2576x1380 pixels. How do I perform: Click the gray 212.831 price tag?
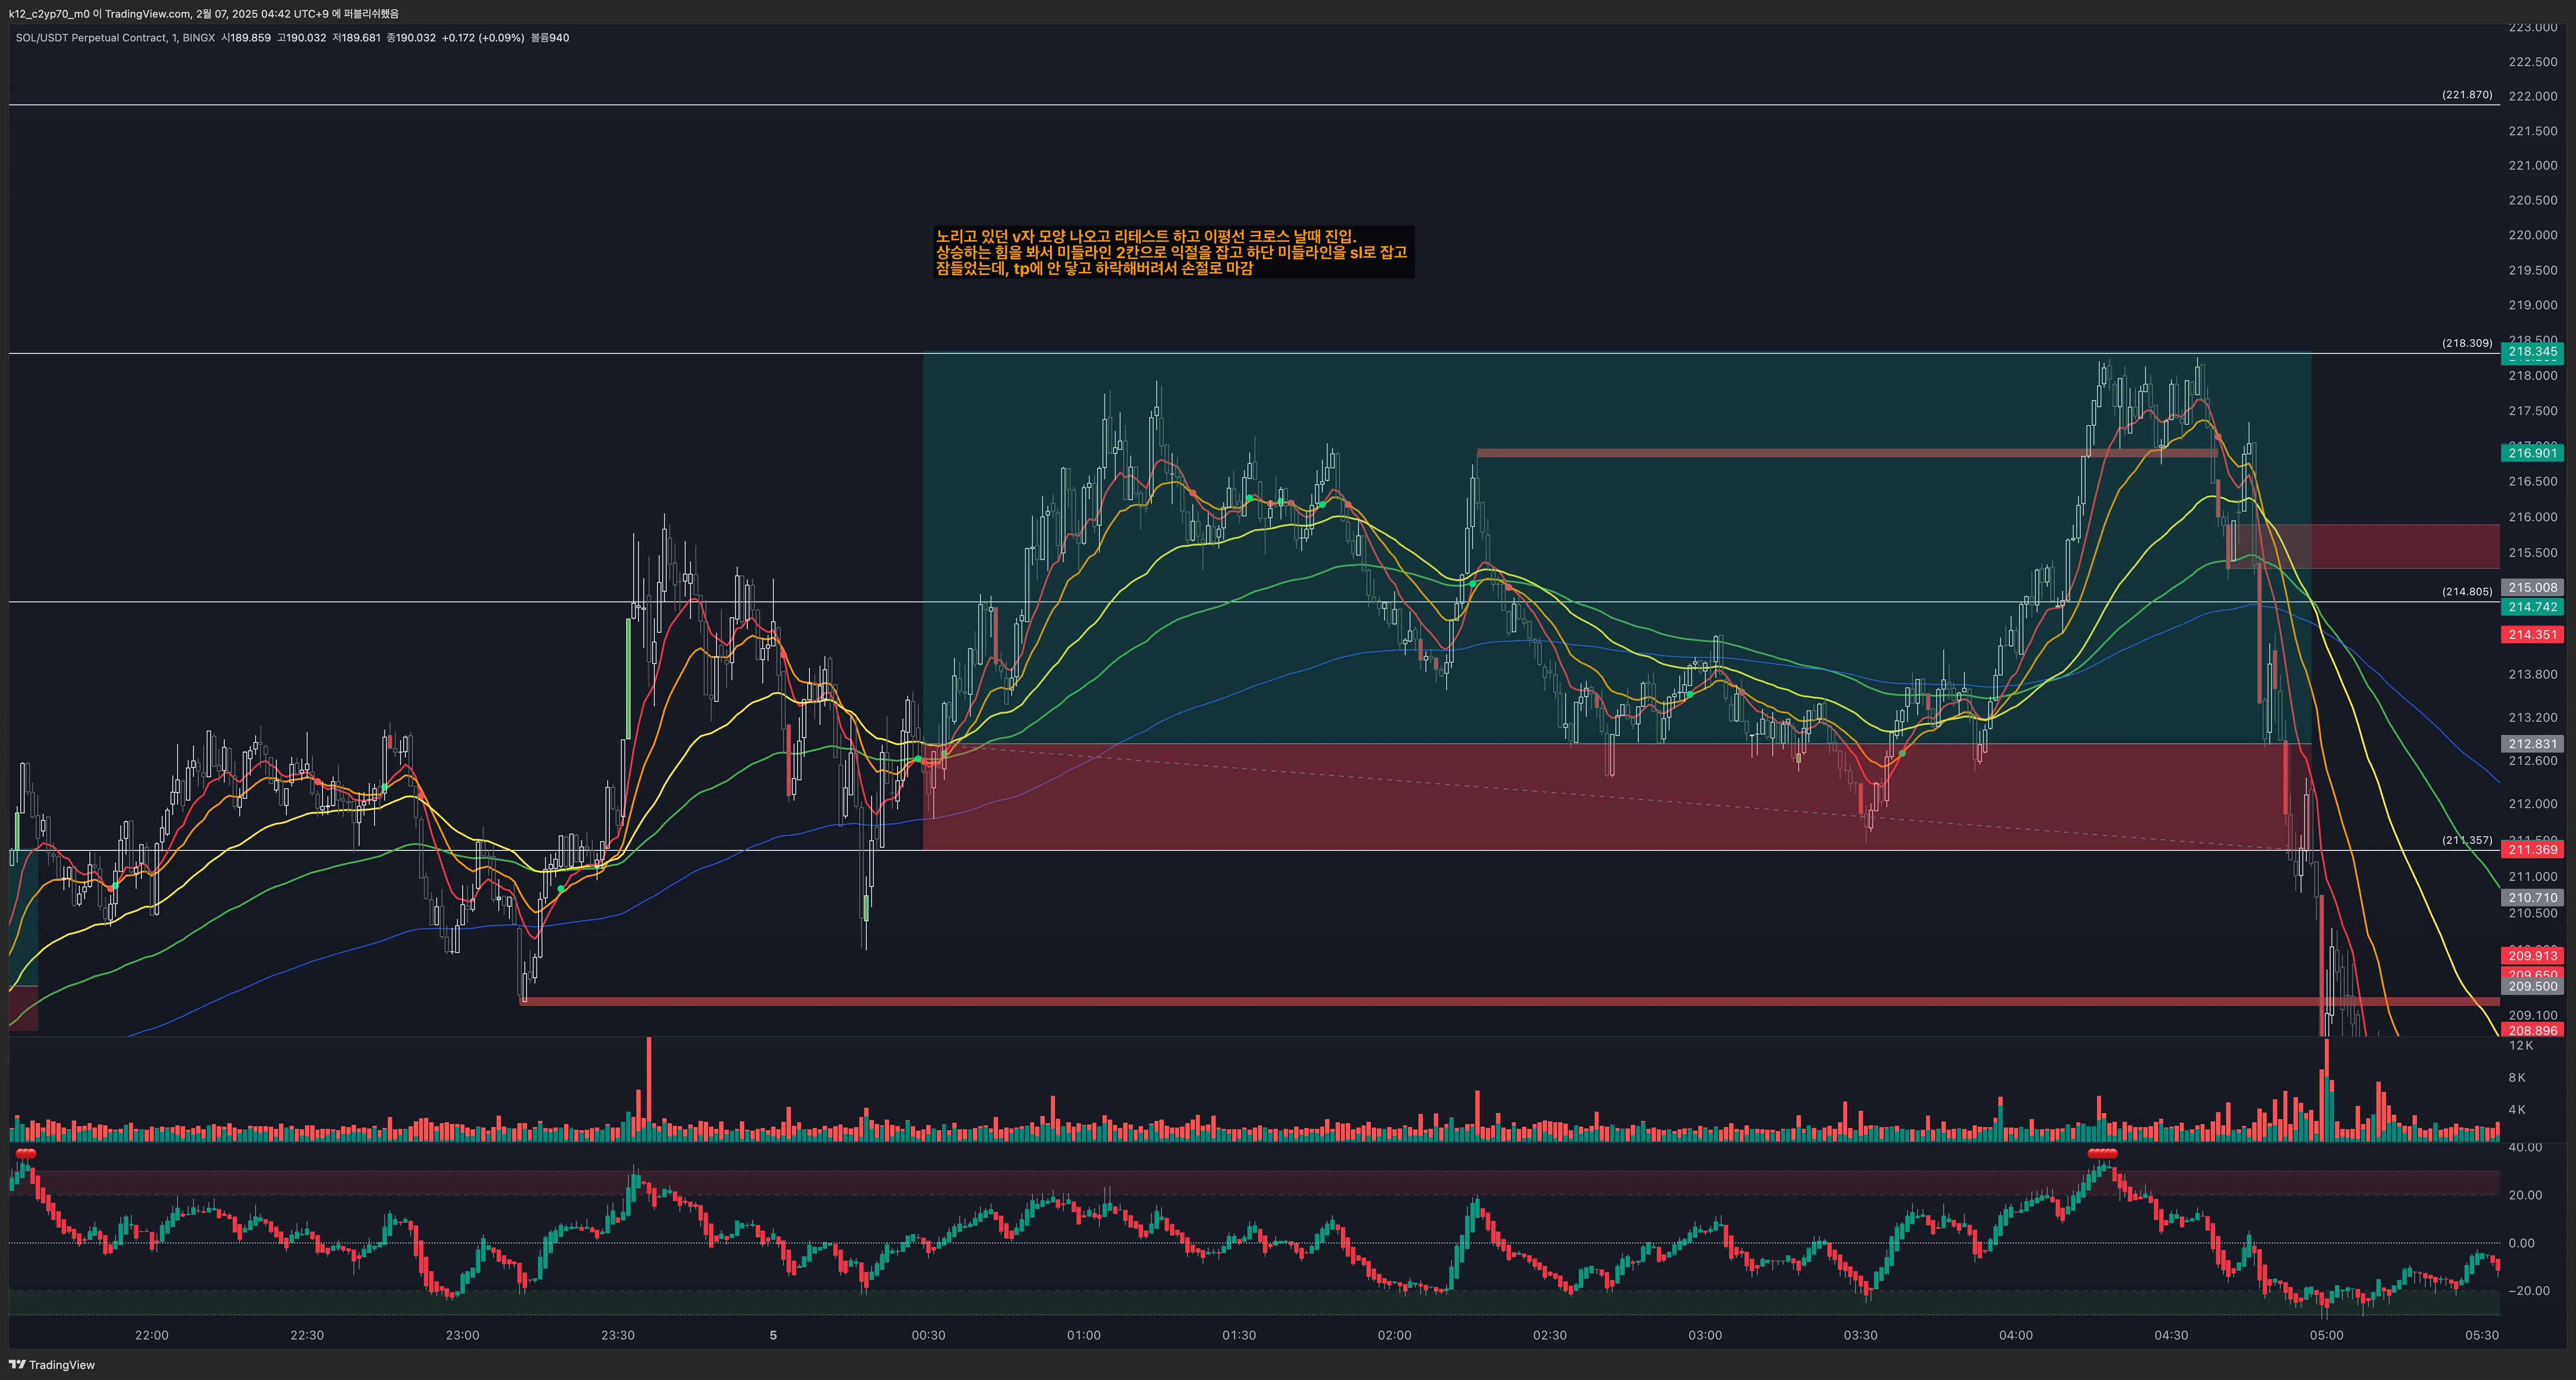2532,744
